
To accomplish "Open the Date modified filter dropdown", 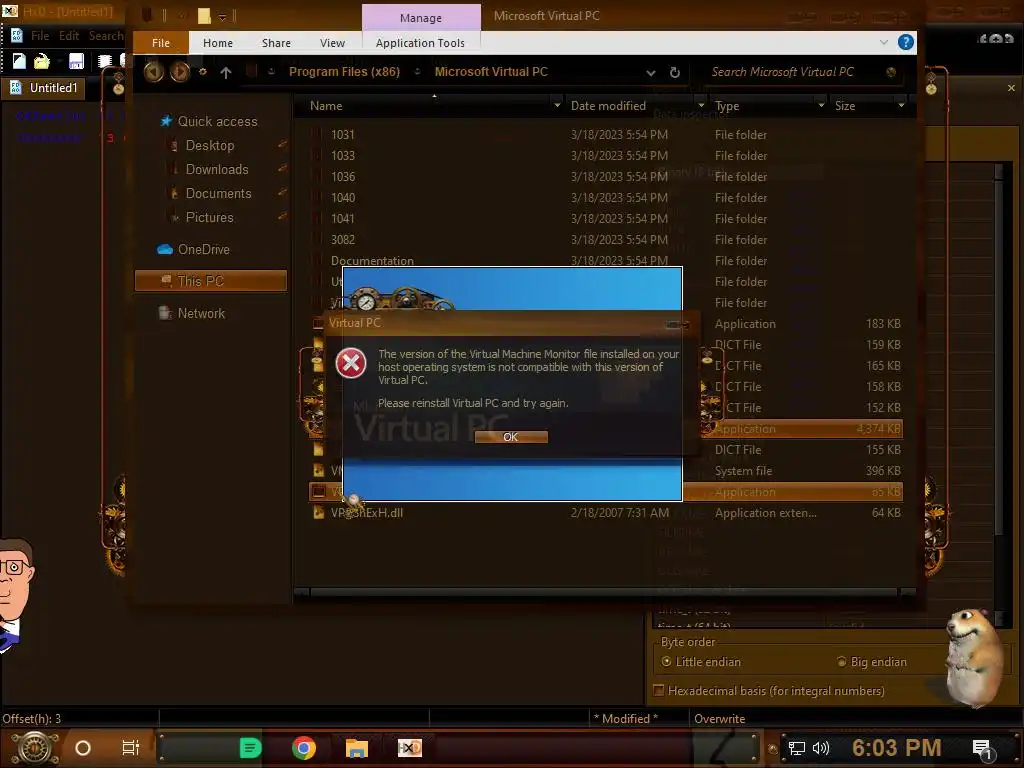I will (x=701, y=105).
